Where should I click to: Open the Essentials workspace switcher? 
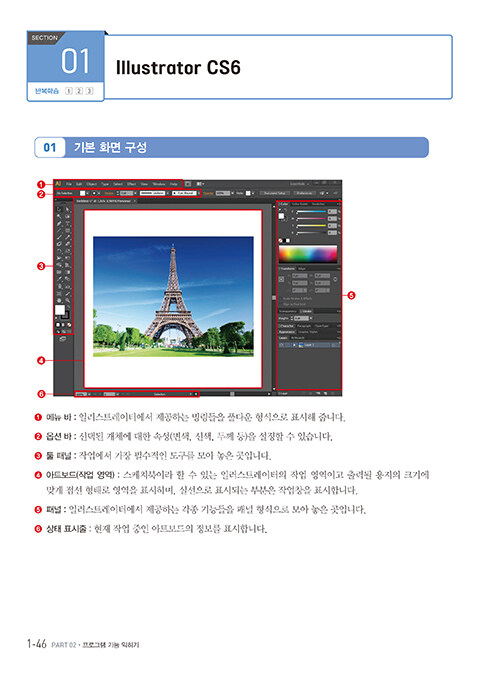click(298, 184)
